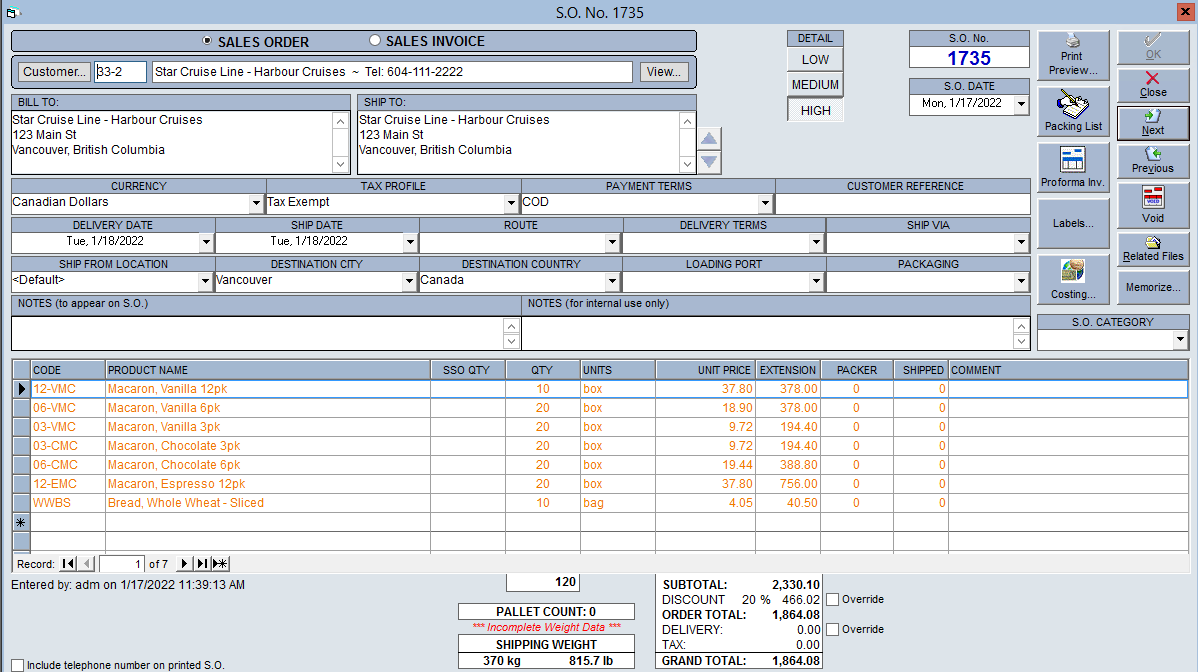
Task: Open Print Preview with printer icon
Action: point(1073,55)
